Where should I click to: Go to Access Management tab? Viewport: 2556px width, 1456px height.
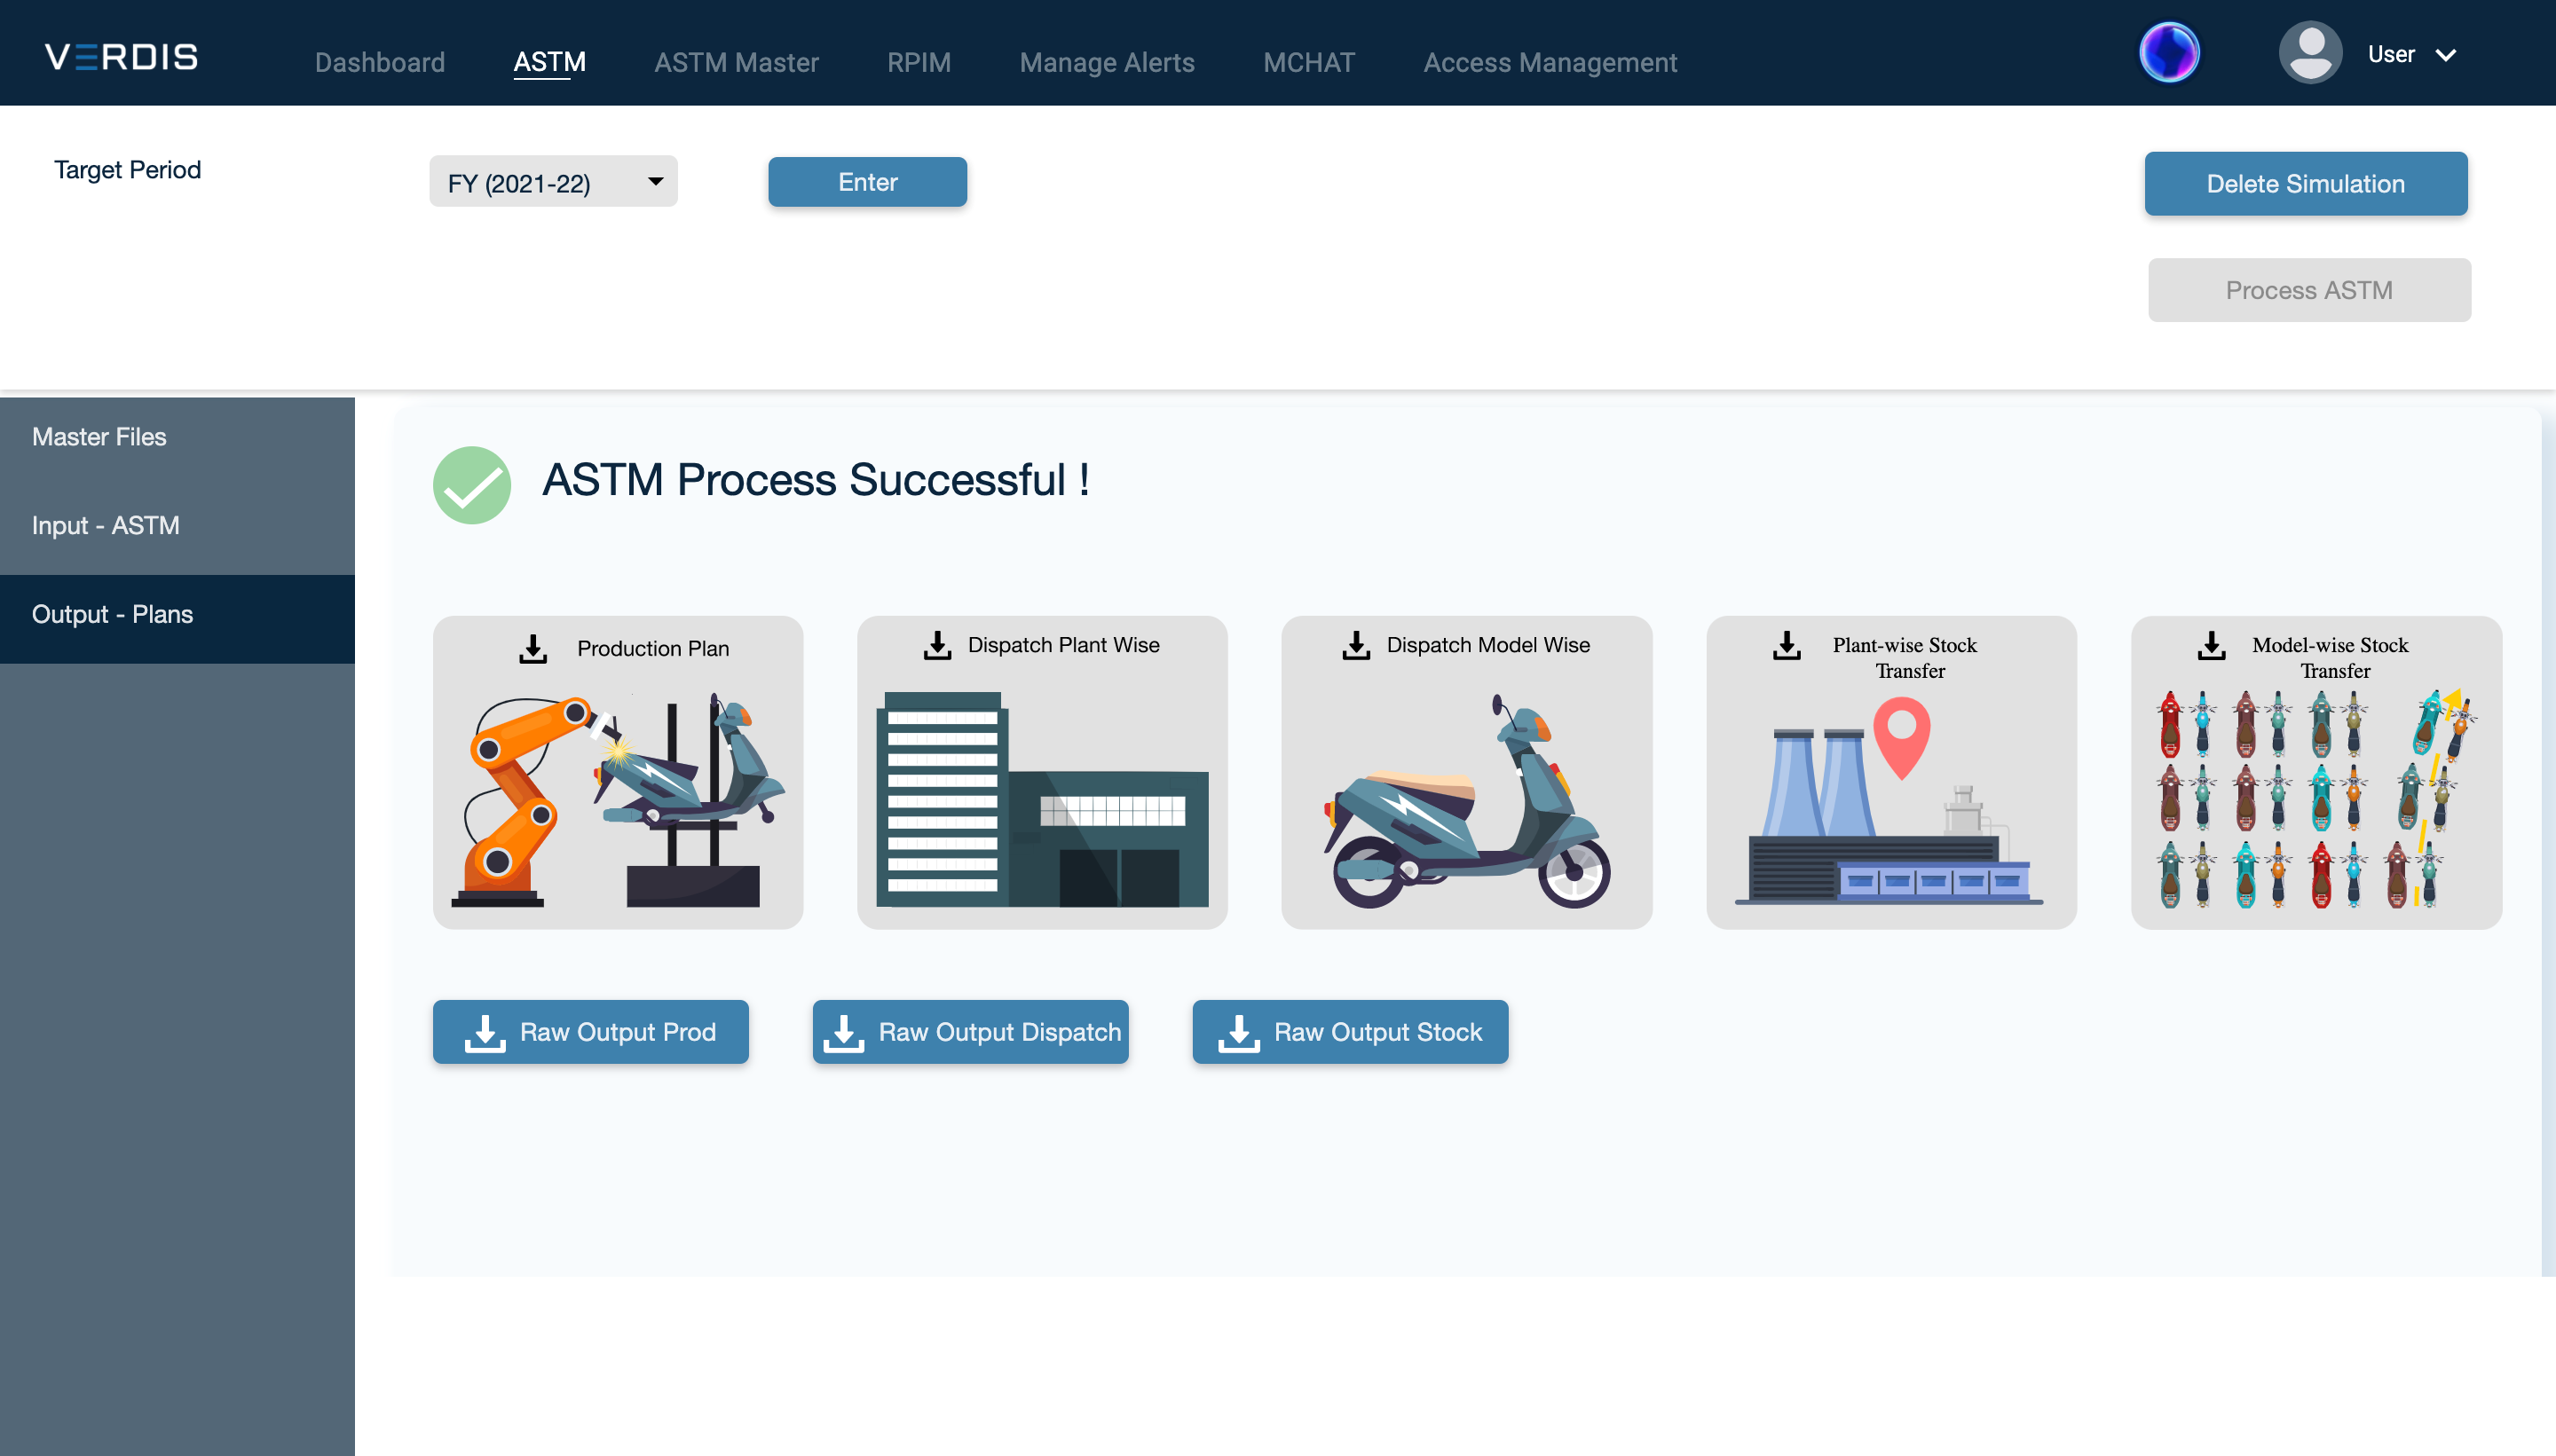(1550, 62)
